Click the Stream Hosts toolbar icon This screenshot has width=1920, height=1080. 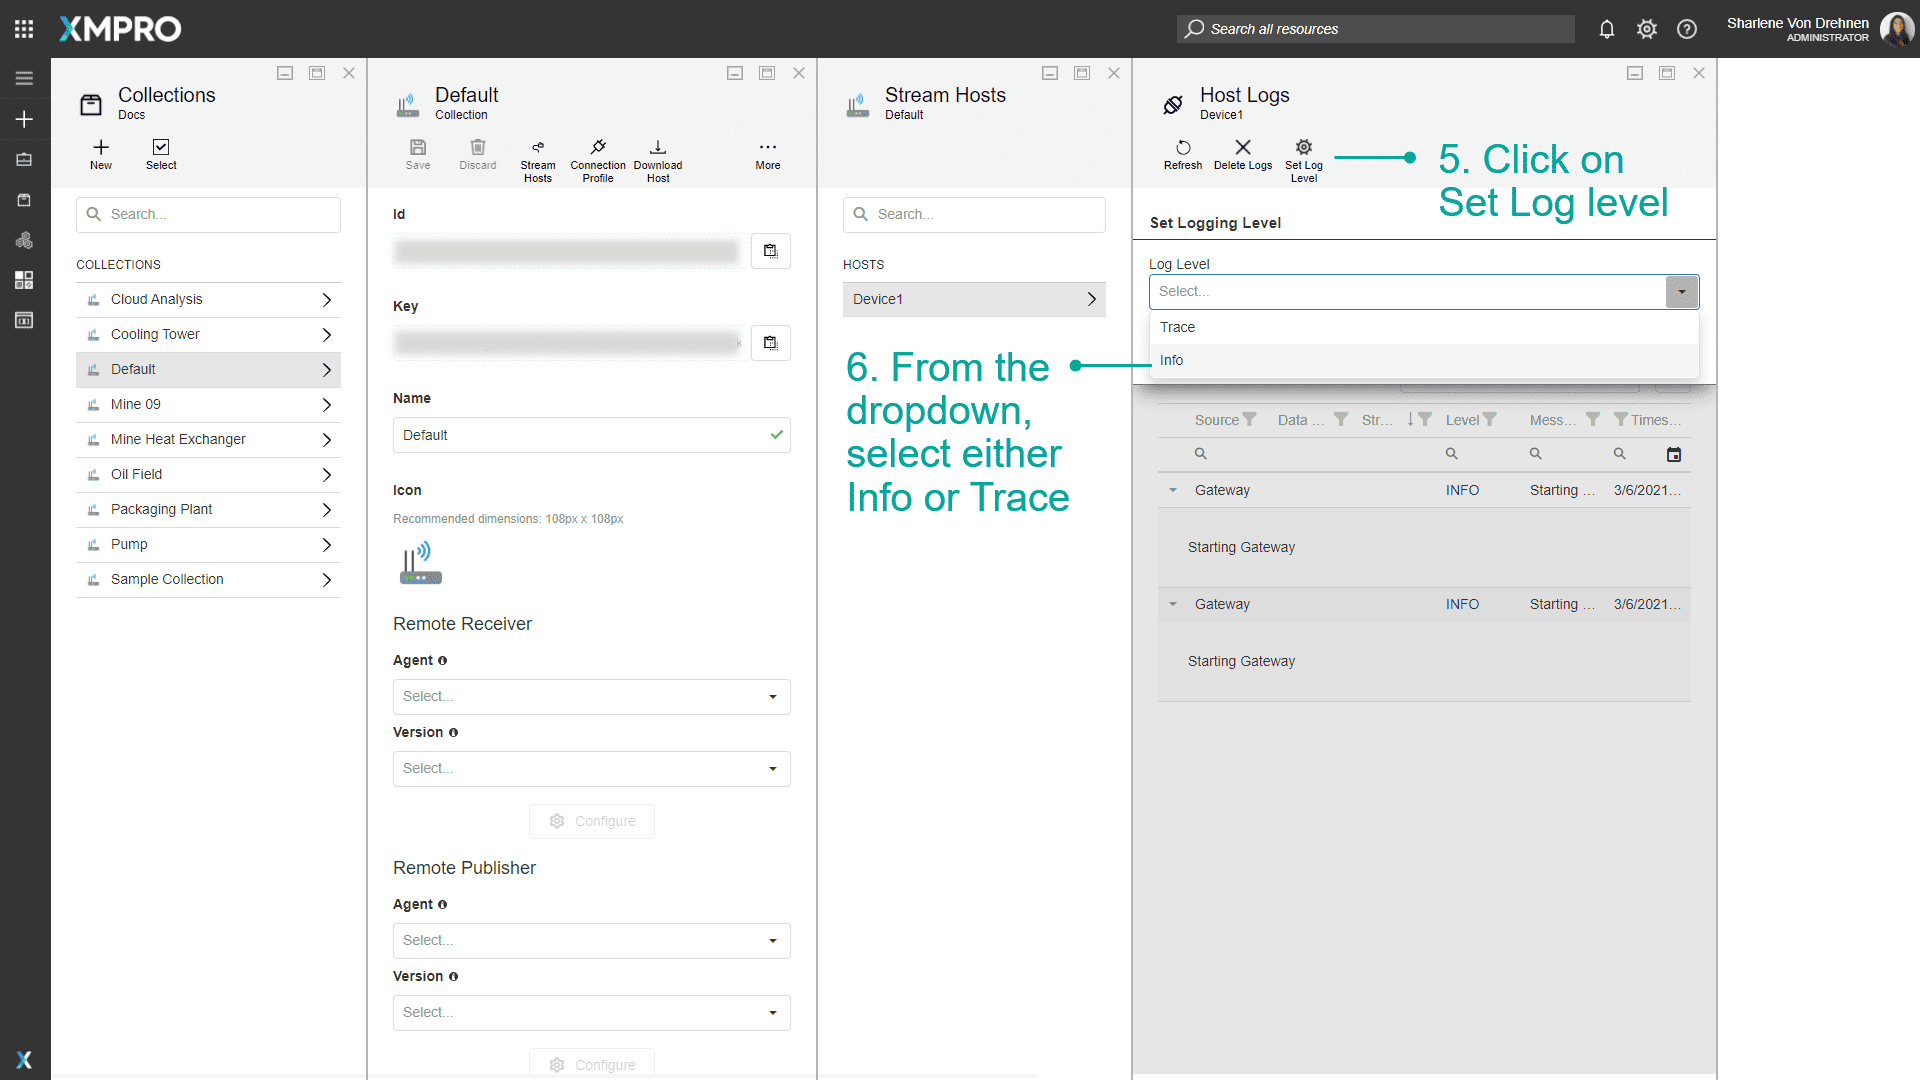click(x=537, y=148)
